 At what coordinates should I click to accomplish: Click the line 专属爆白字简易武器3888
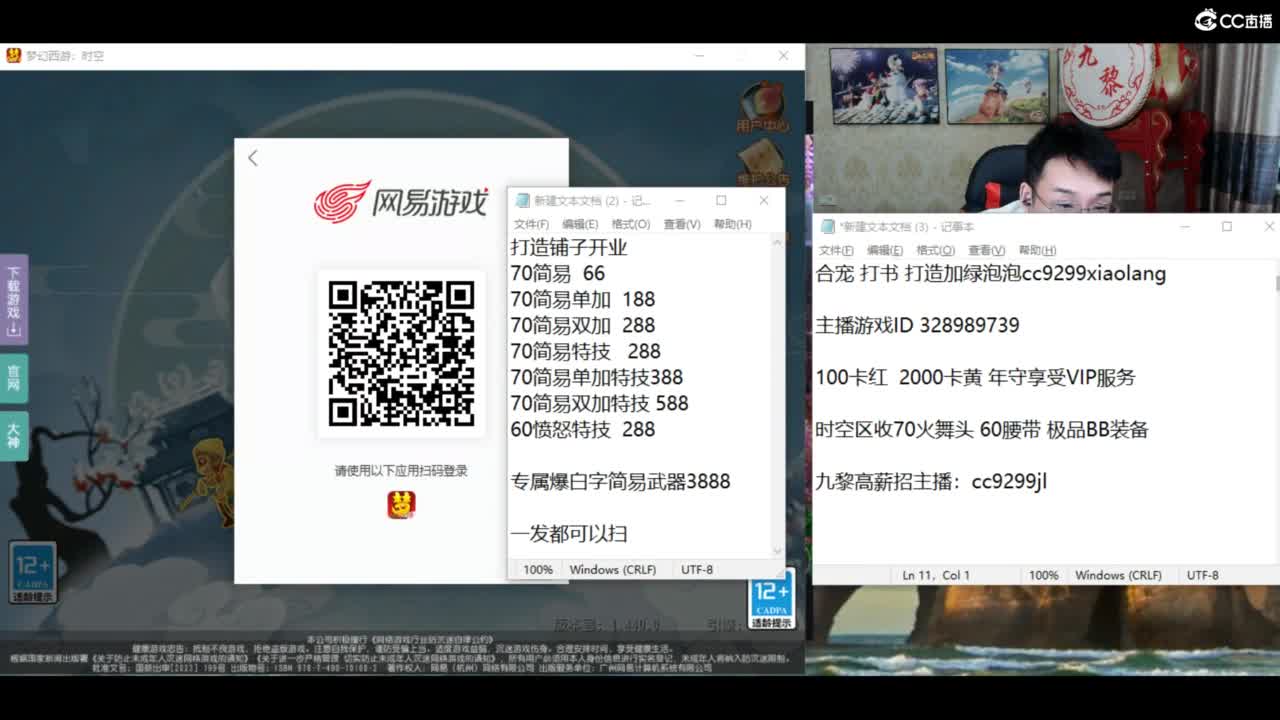point(621,481)
